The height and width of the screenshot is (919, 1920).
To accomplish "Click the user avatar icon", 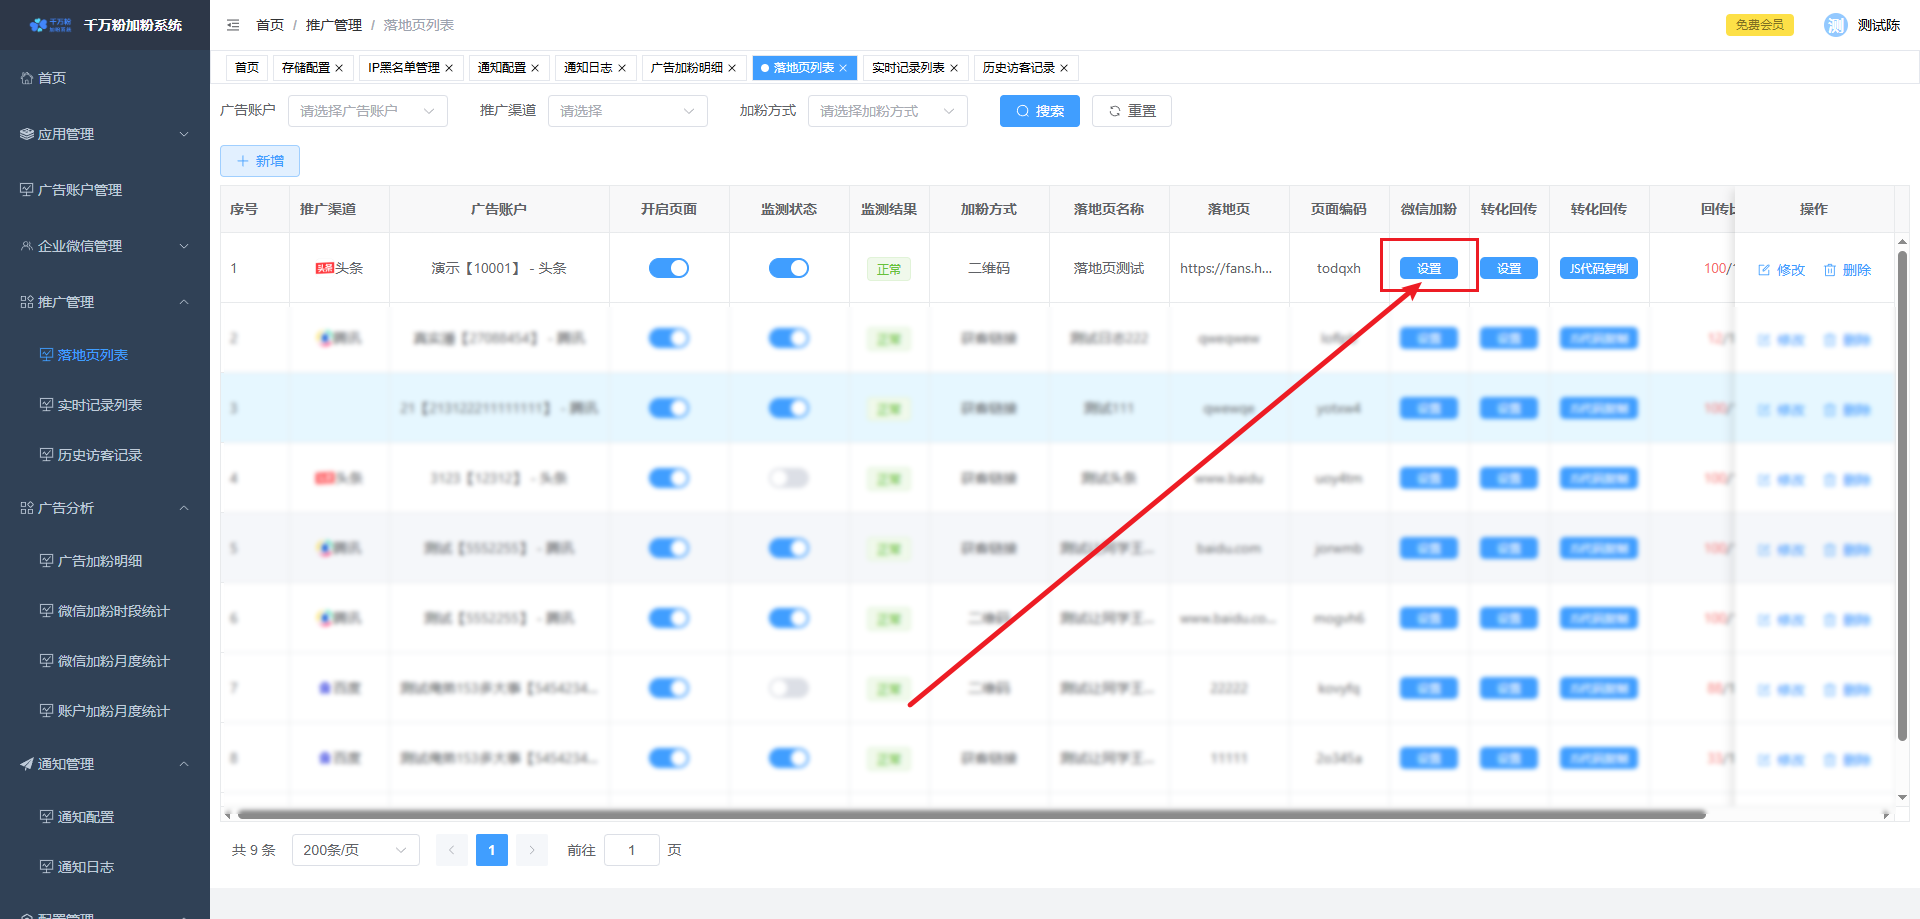I will click(1835, 25).
